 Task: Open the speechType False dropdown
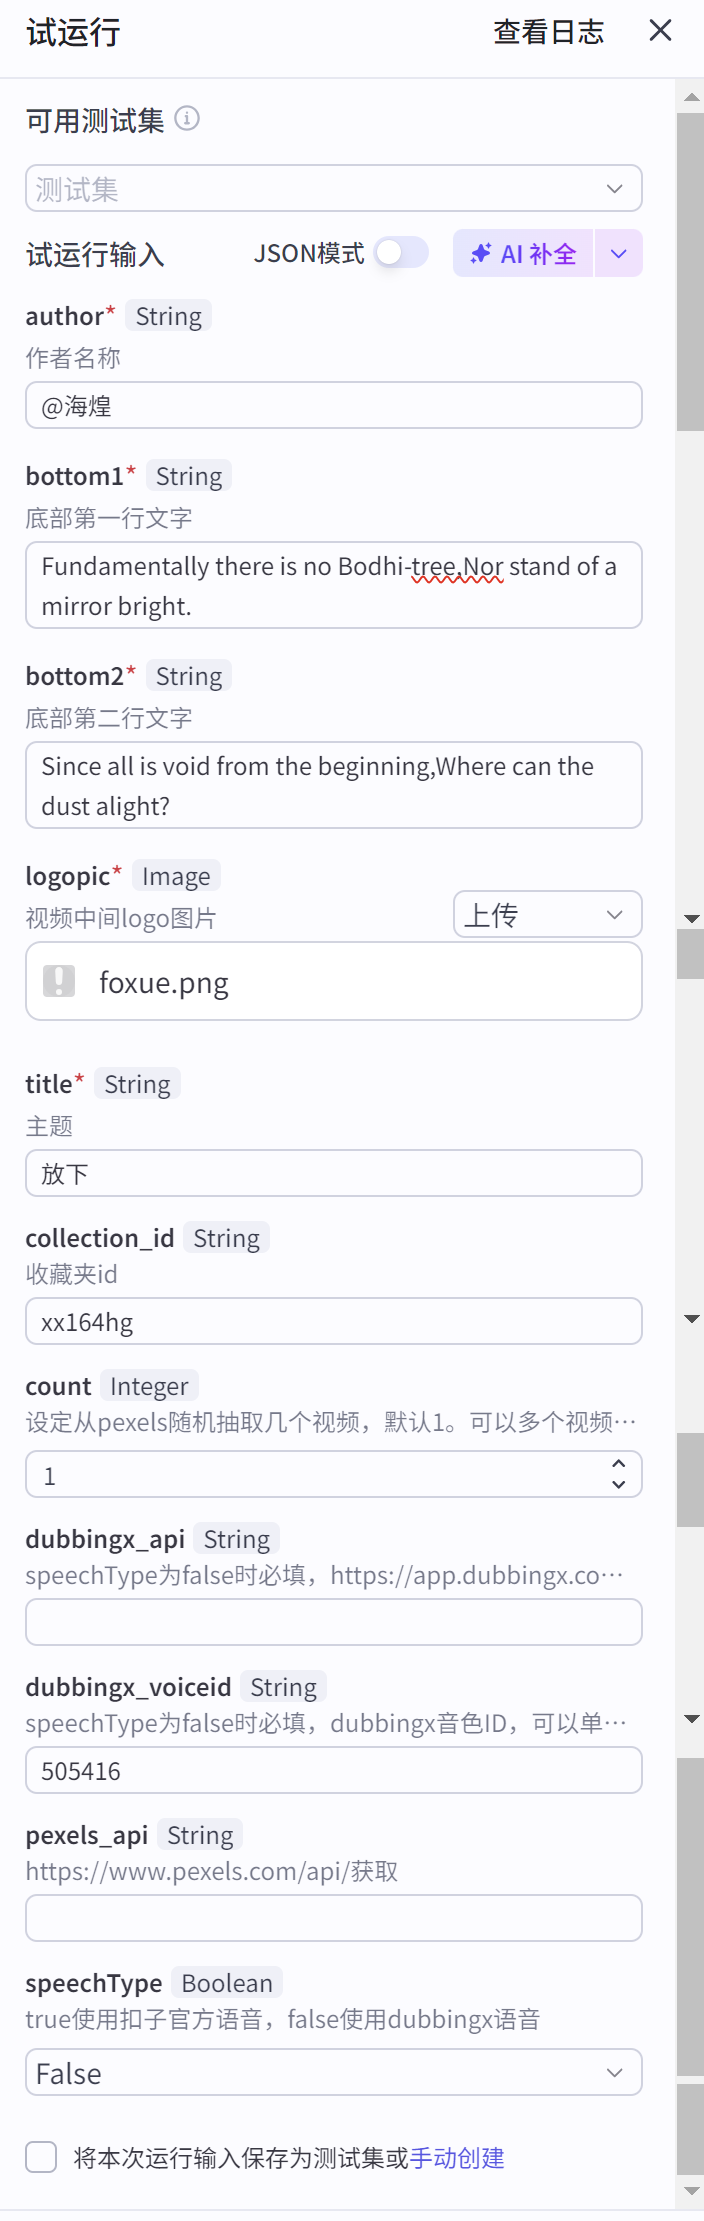(334, 2073)
